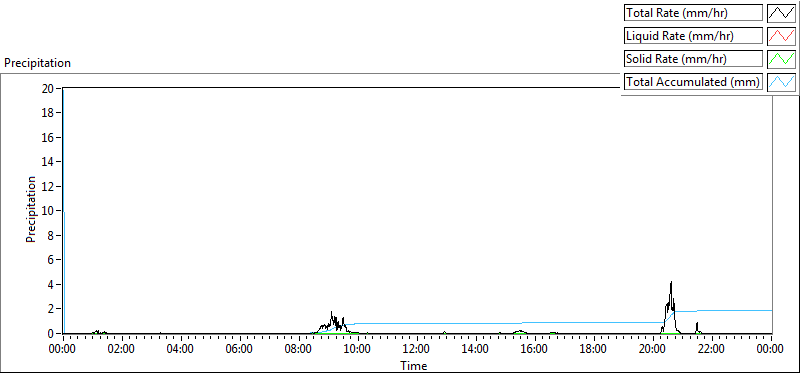800x373 pixels.
Task: Click the x-axis time label 02:00
Action: click(121, 349)
